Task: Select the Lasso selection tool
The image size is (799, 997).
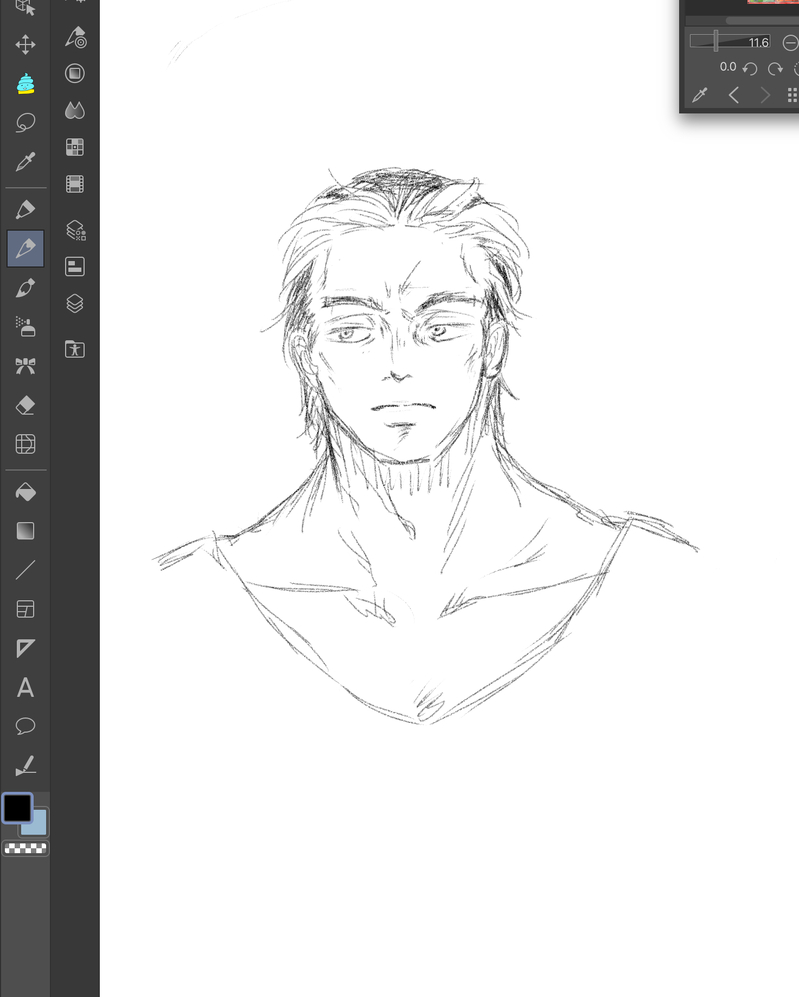Action: [x=25, y=123]
